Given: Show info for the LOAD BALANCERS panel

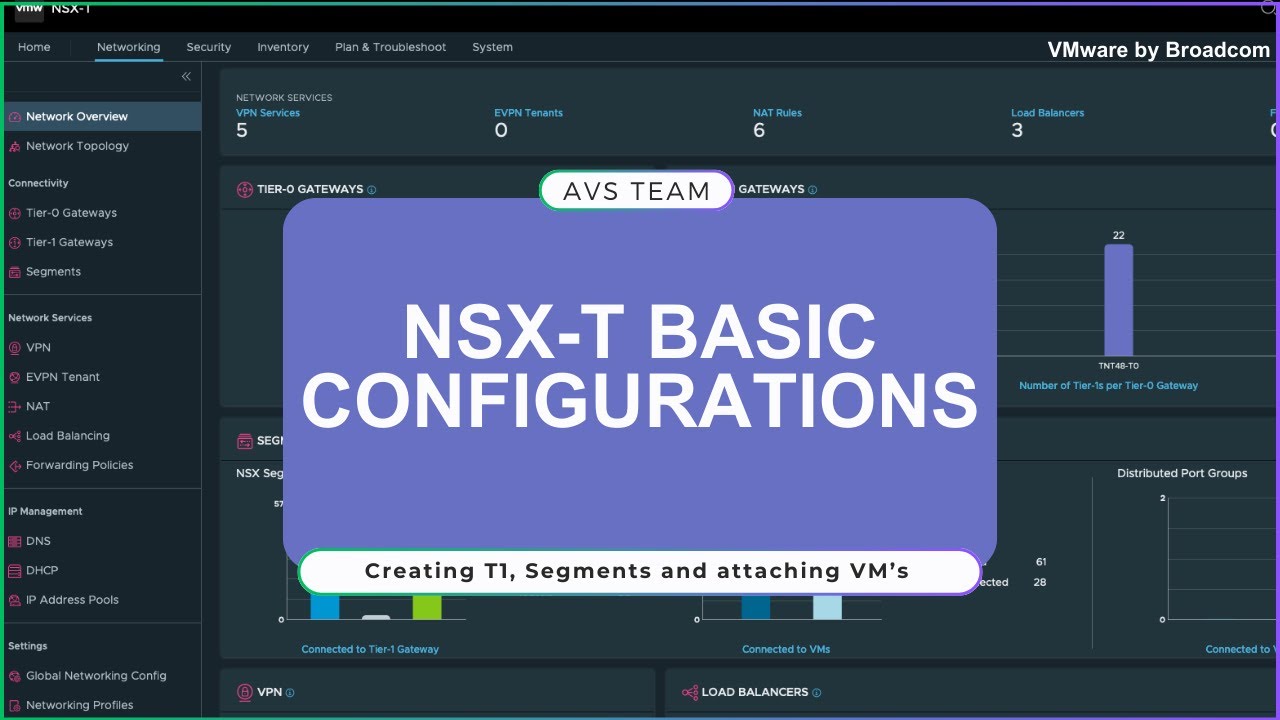Looking at the screenshot, I should coord(817,692).
